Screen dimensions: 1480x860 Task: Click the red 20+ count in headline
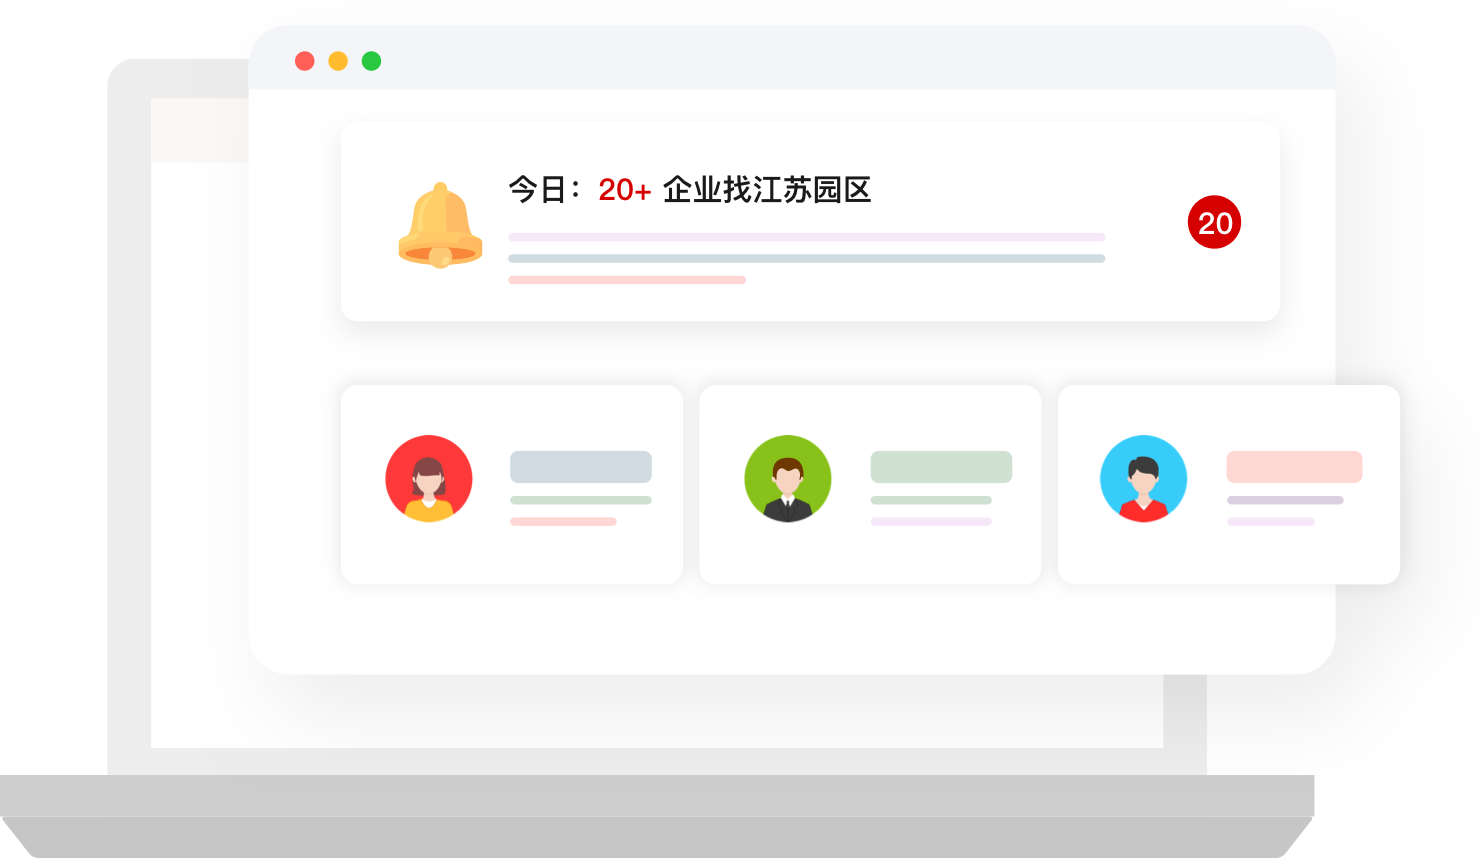tap(624, 189)
